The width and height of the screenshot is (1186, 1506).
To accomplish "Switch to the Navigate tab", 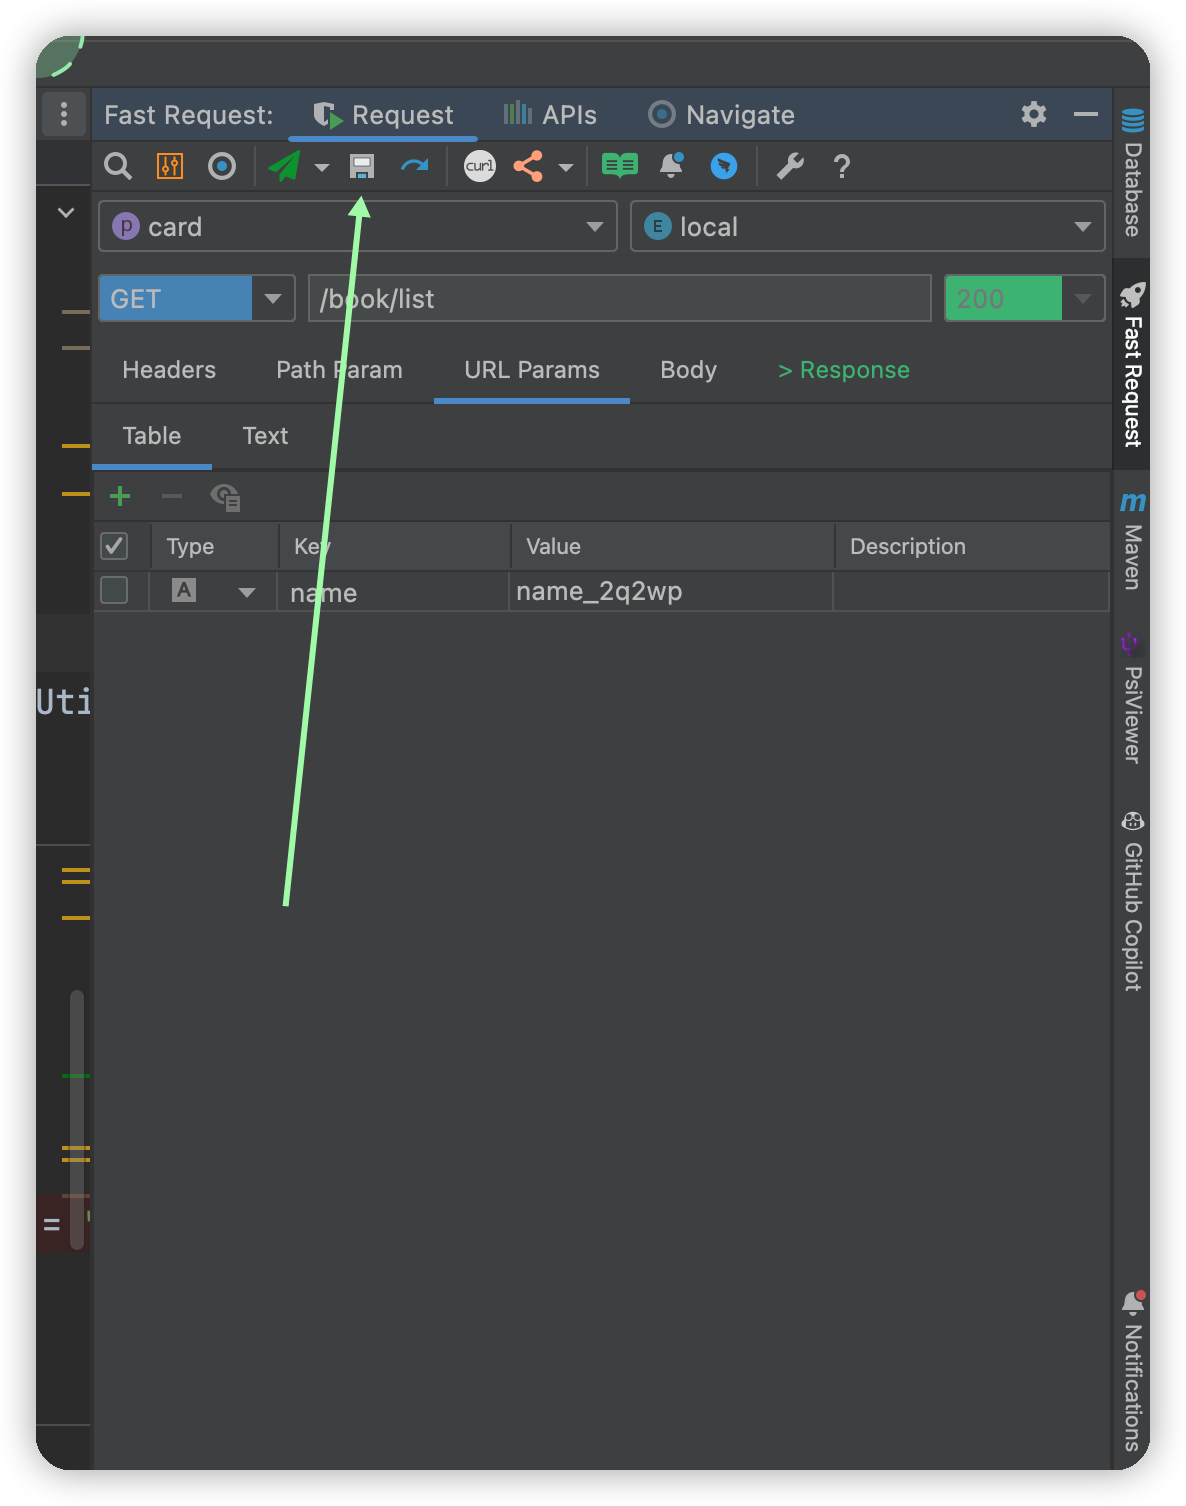I will click(x=721, y=115).
